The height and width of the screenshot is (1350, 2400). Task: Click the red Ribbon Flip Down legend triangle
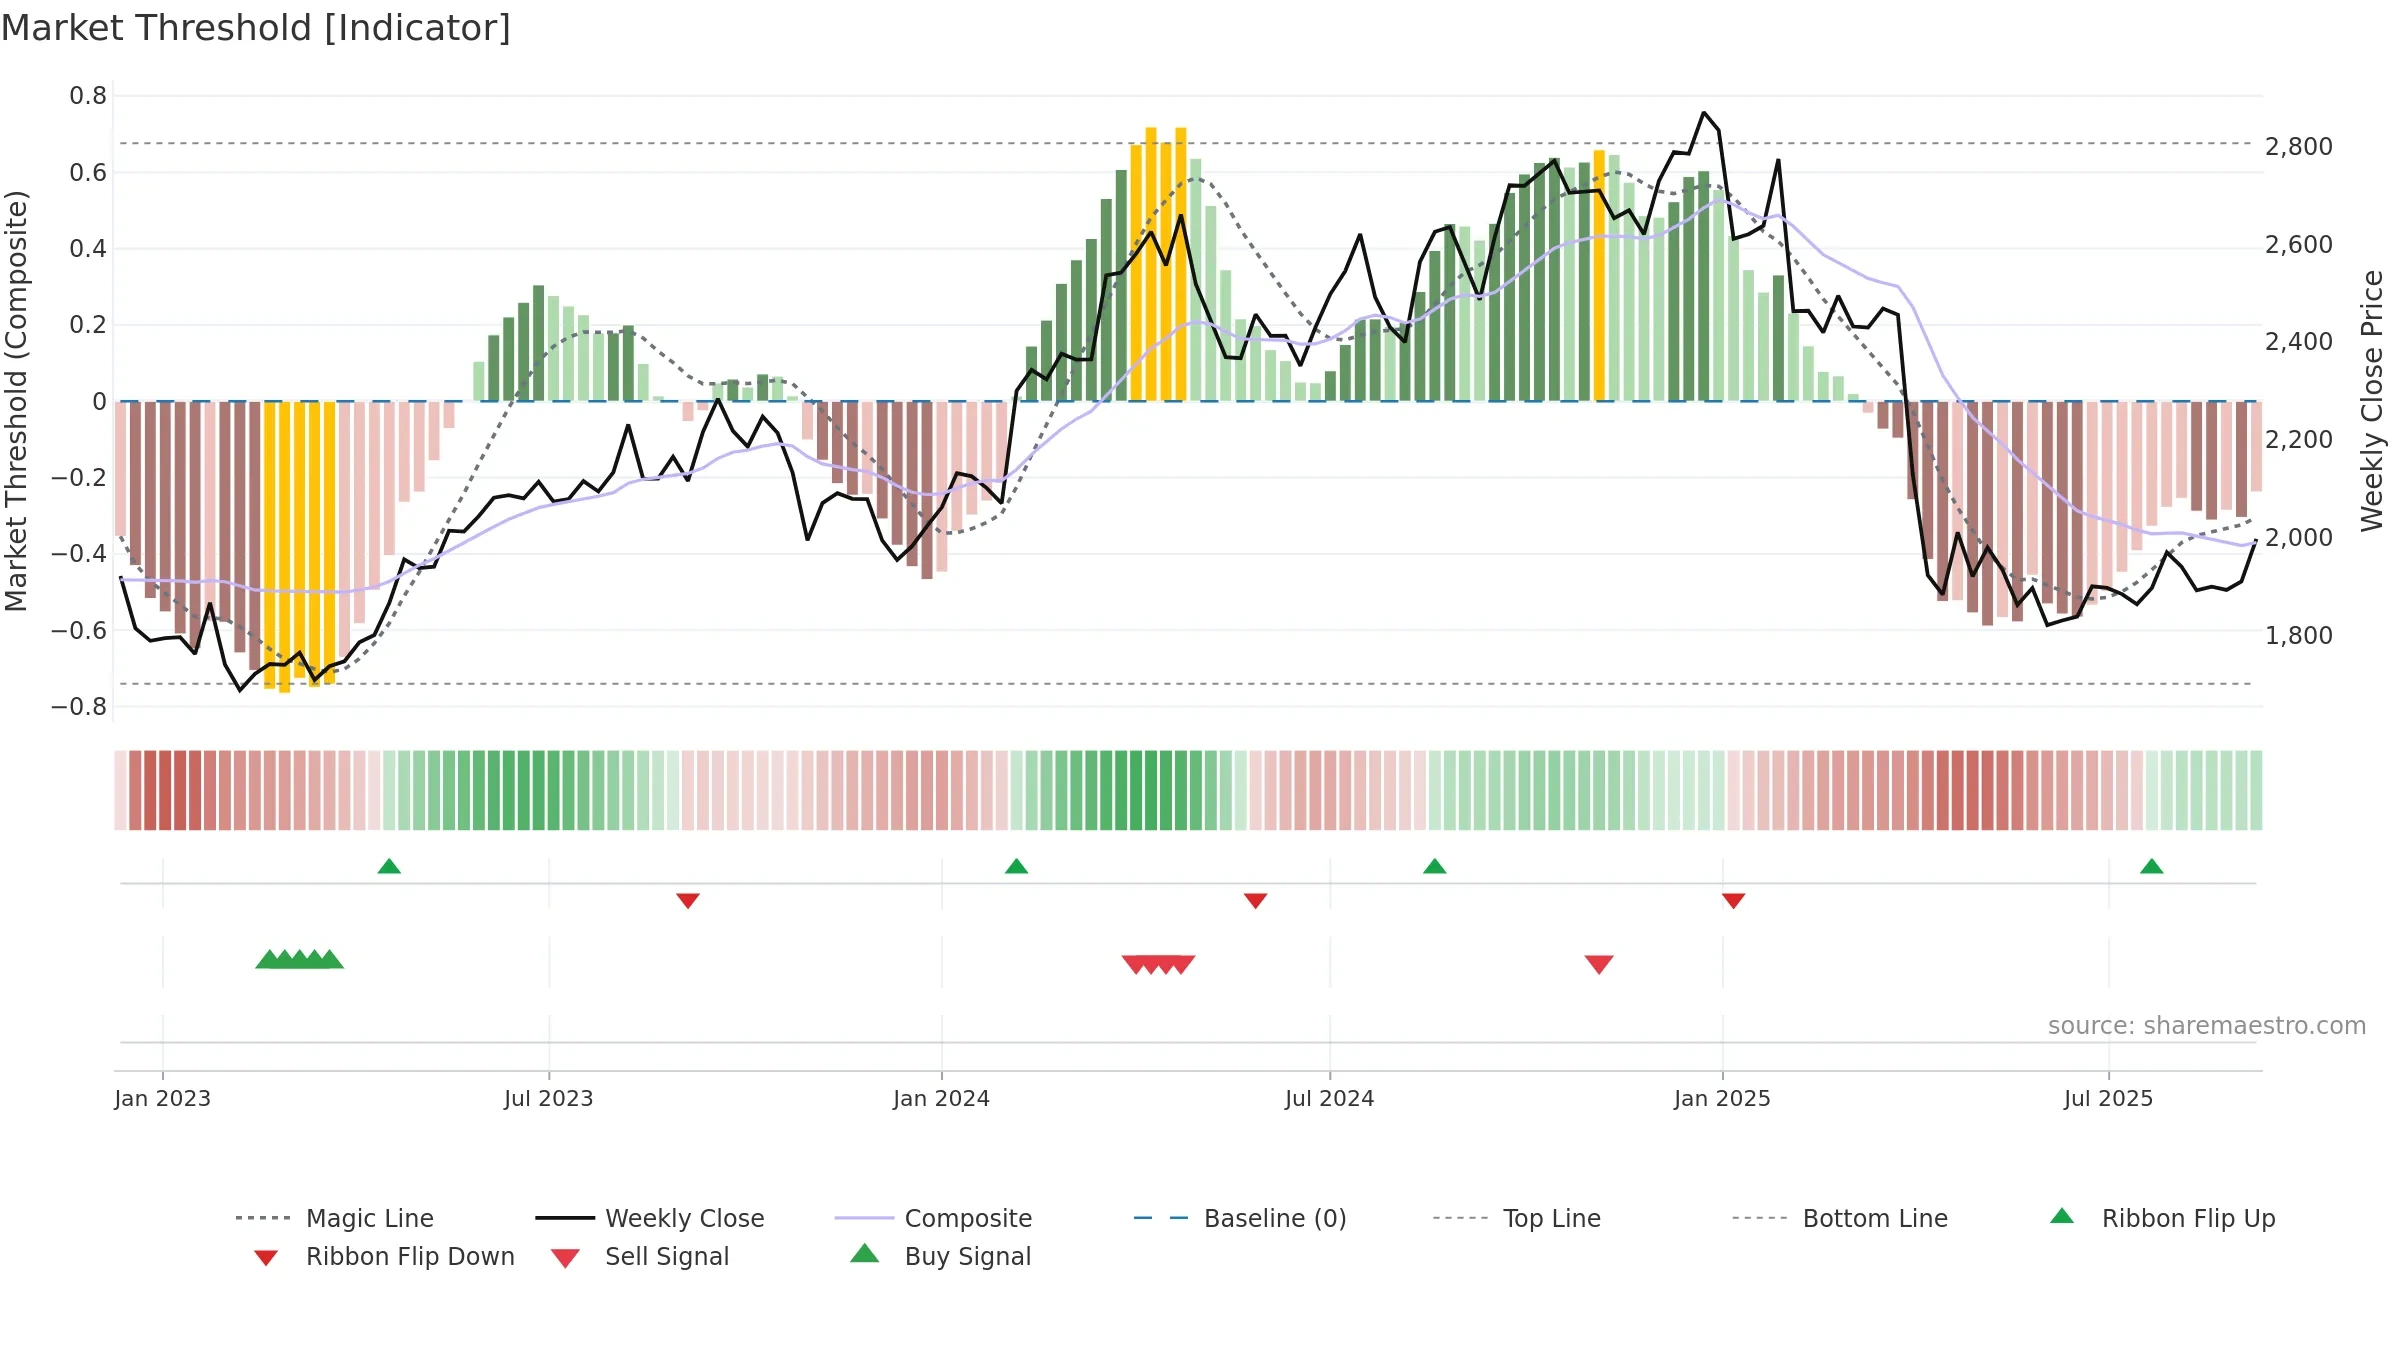point(266,1258)
